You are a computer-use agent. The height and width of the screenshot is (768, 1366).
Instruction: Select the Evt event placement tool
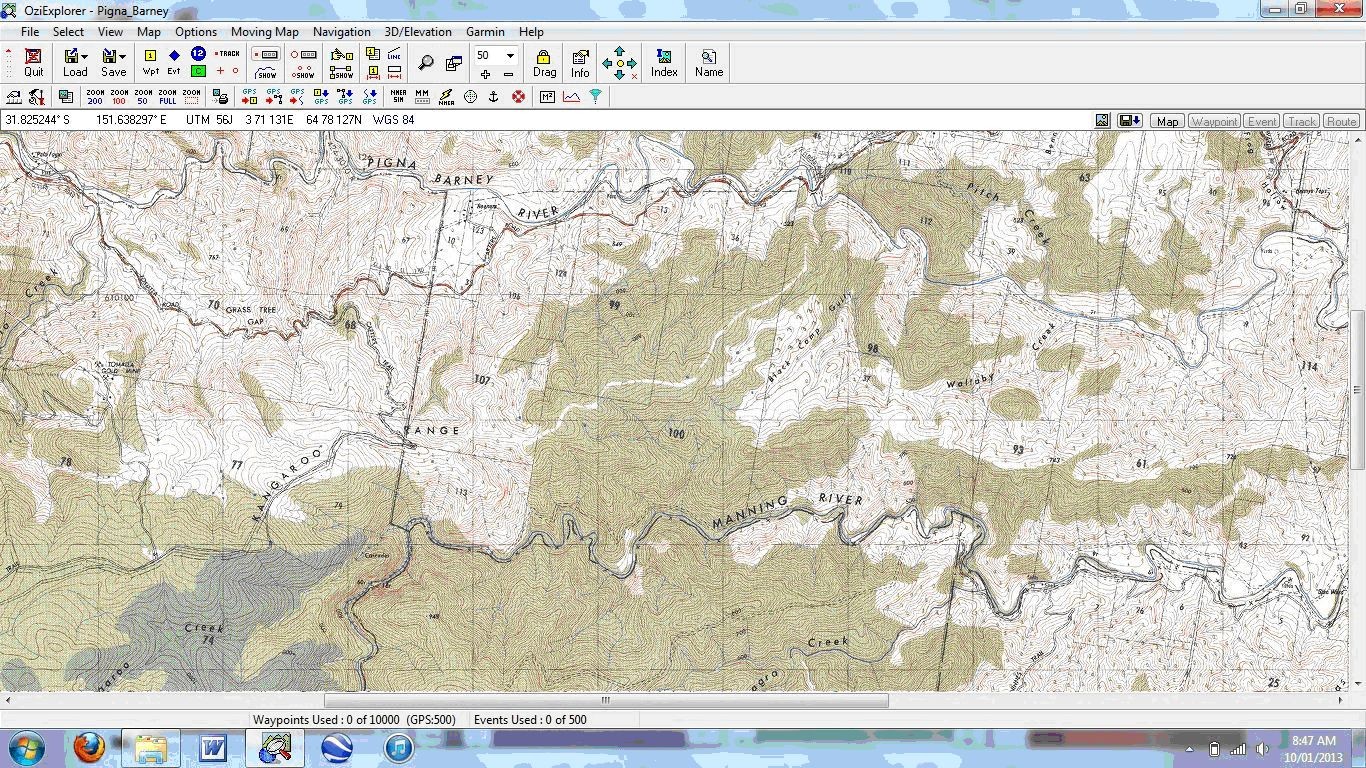pos(174,62)
